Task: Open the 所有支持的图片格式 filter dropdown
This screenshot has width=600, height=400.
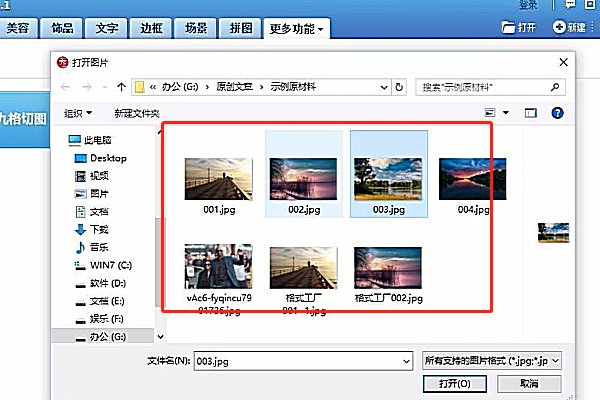Action: pyautogui.click(x=492, y=361)
